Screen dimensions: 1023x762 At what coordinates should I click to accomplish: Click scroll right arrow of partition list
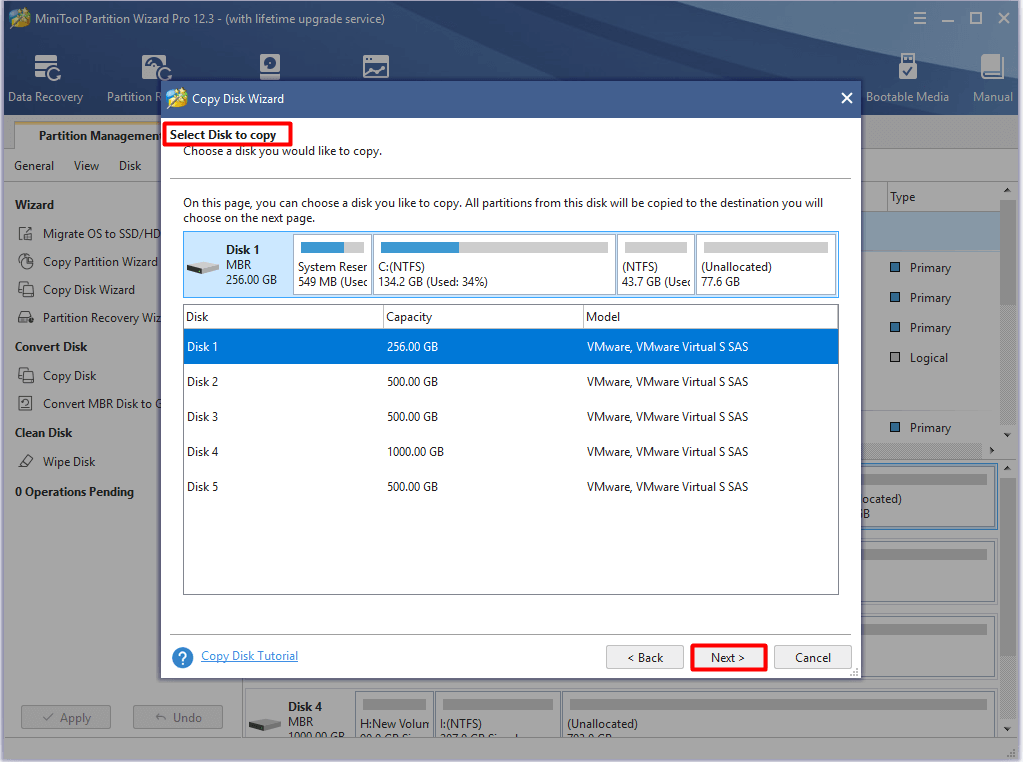(992, 450)
